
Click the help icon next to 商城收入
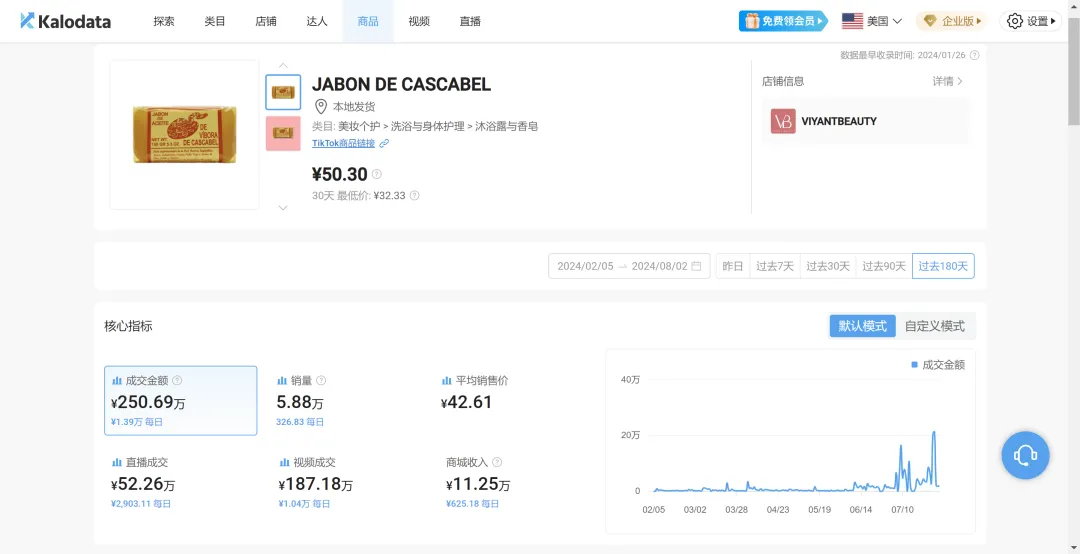(497, 463)
